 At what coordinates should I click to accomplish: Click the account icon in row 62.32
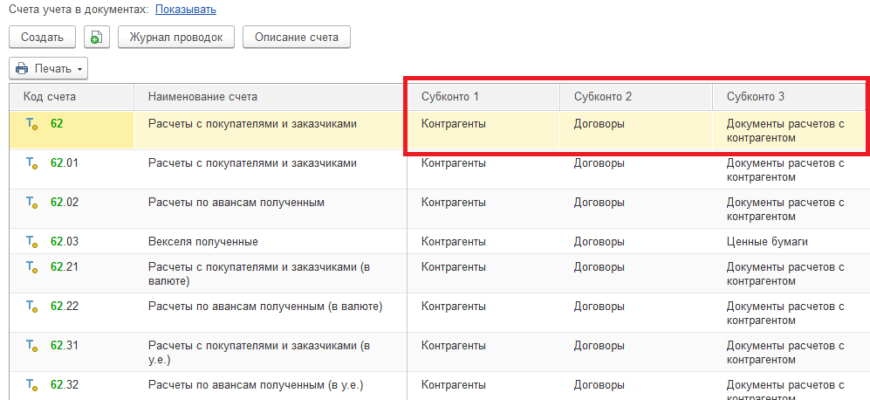[x=32, y=385]
